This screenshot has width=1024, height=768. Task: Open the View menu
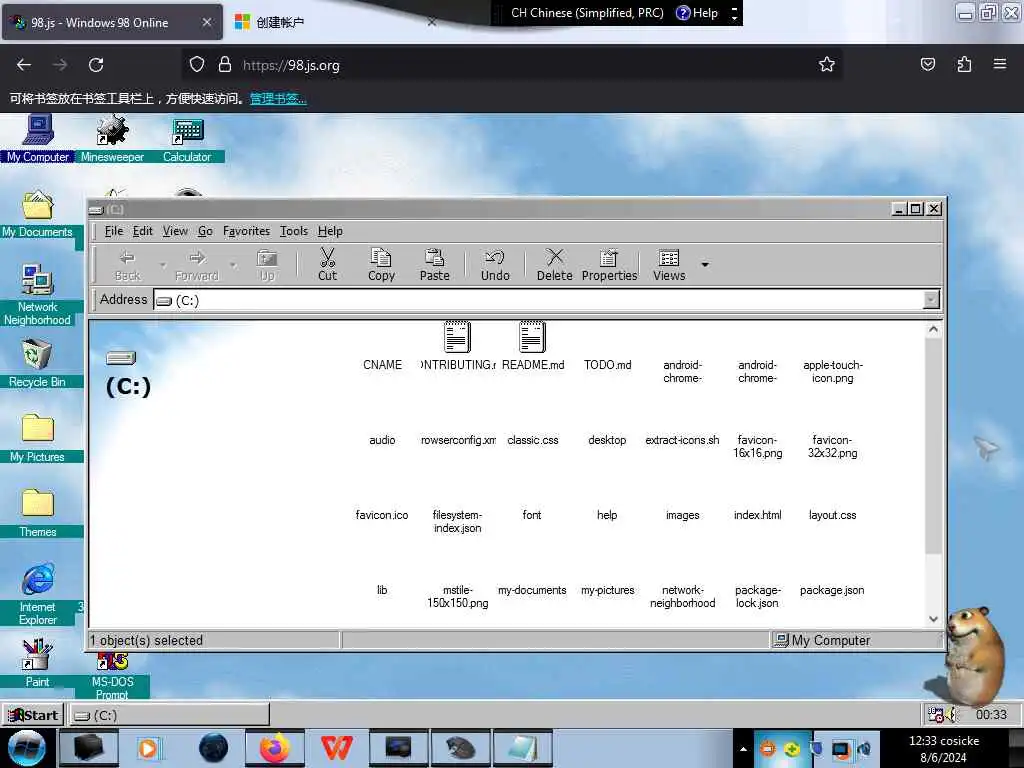tap(175, 231)
